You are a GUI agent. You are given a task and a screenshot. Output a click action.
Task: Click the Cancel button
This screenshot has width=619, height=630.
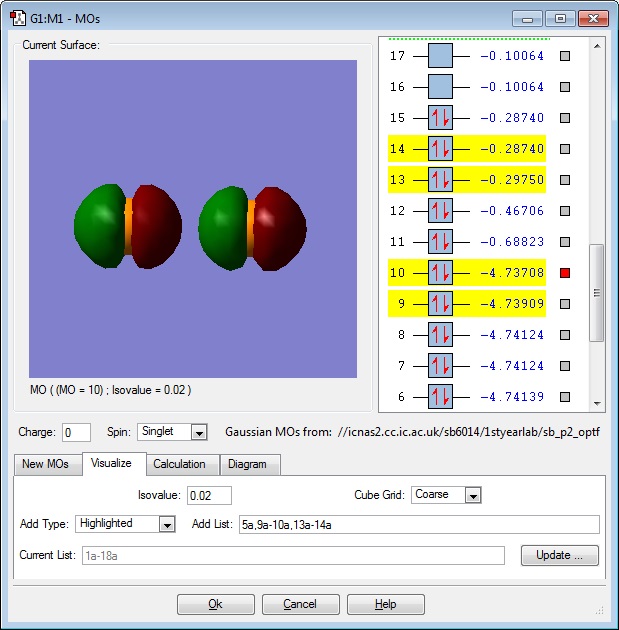tap(300, 604)
